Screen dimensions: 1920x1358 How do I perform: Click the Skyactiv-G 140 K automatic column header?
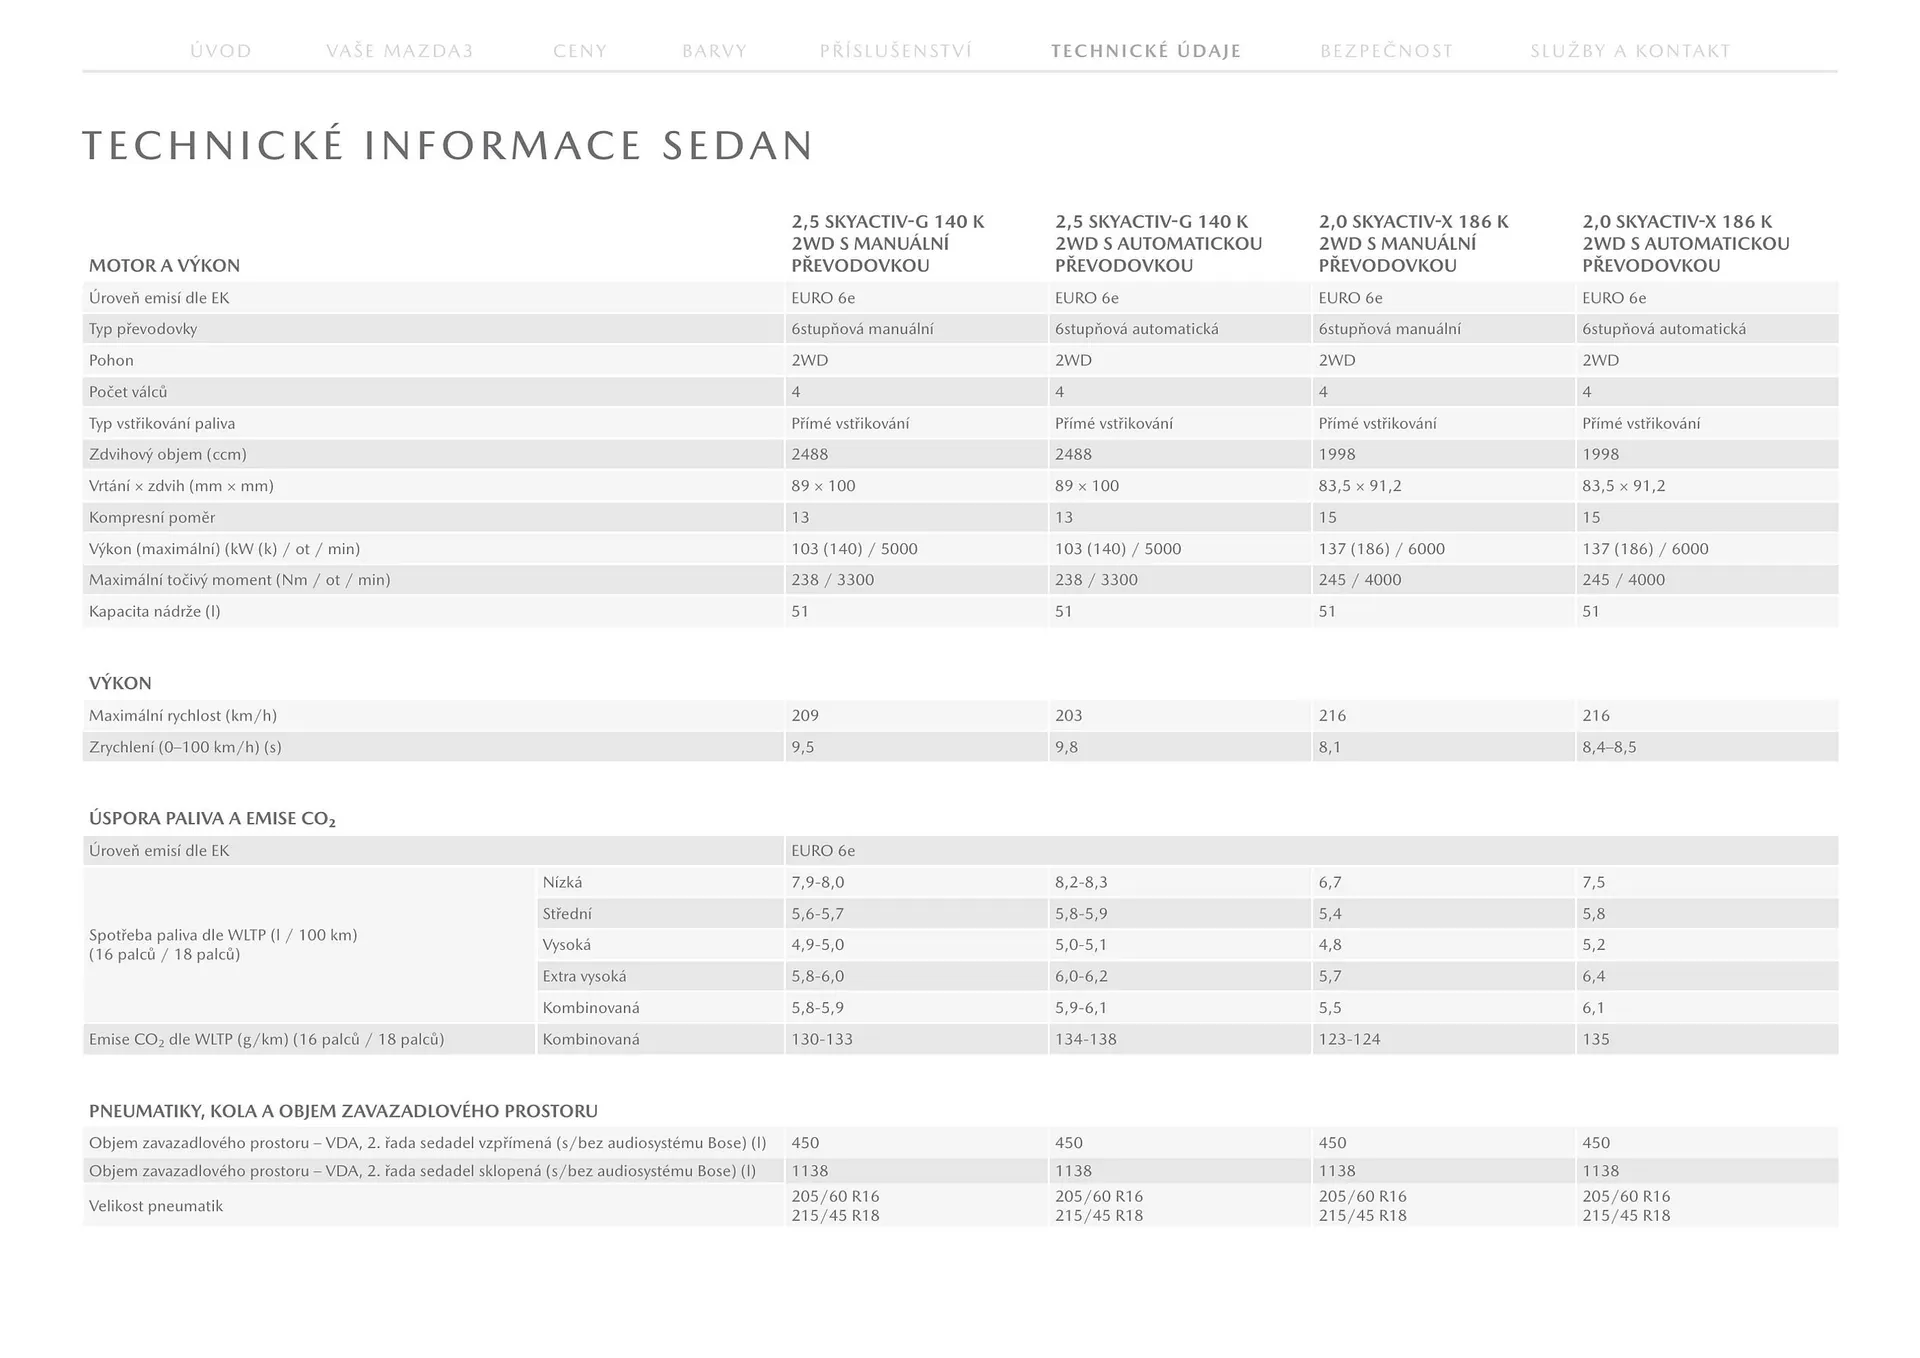1158,244
